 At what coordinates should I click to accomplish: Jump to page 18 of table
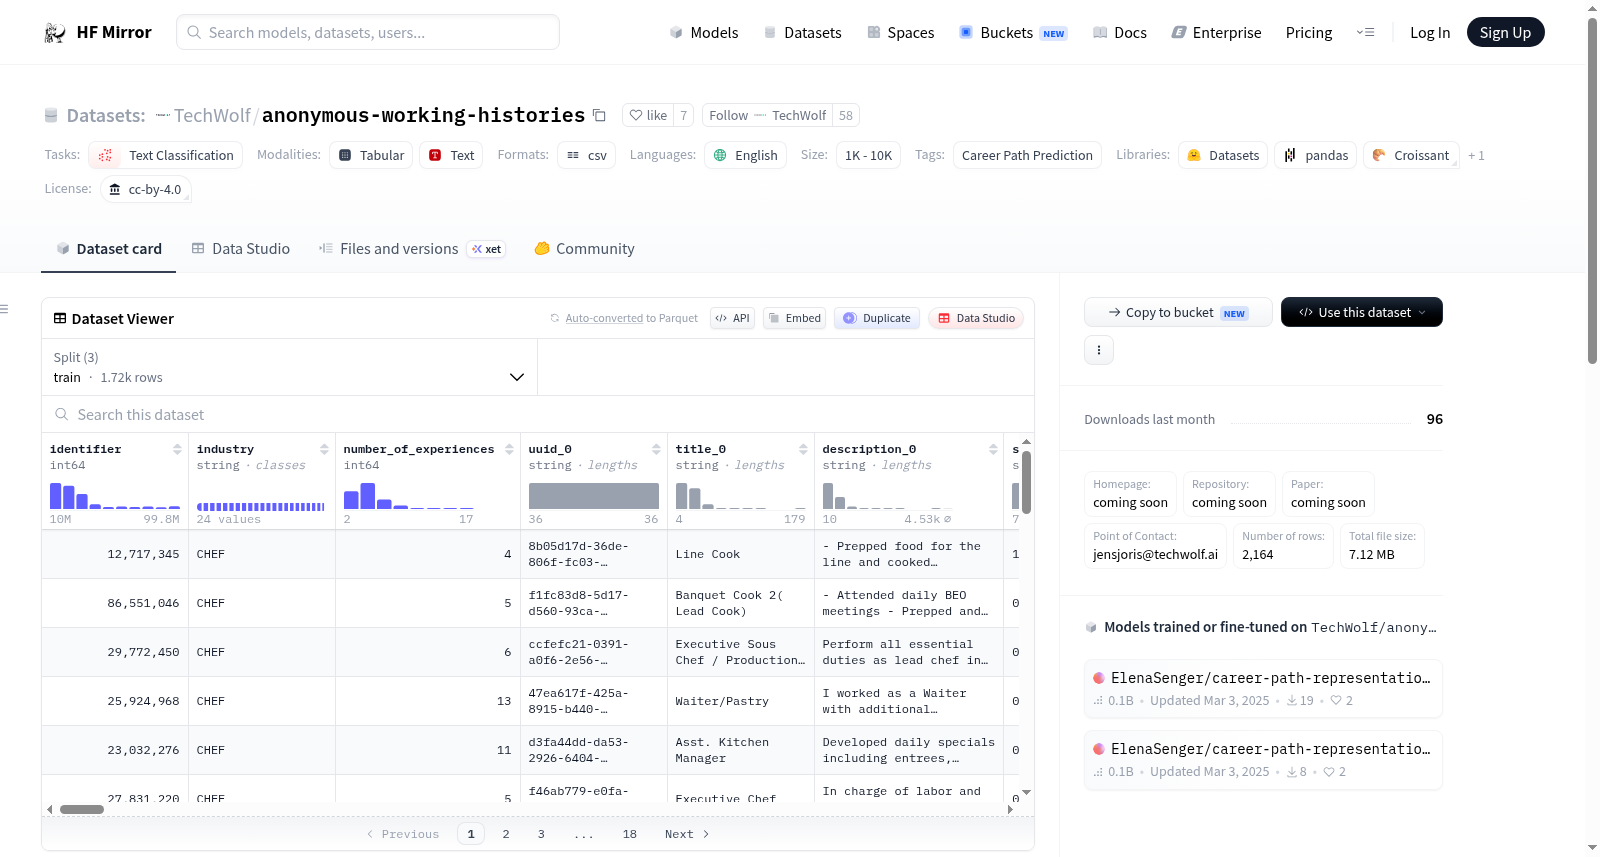coord(630,834)
